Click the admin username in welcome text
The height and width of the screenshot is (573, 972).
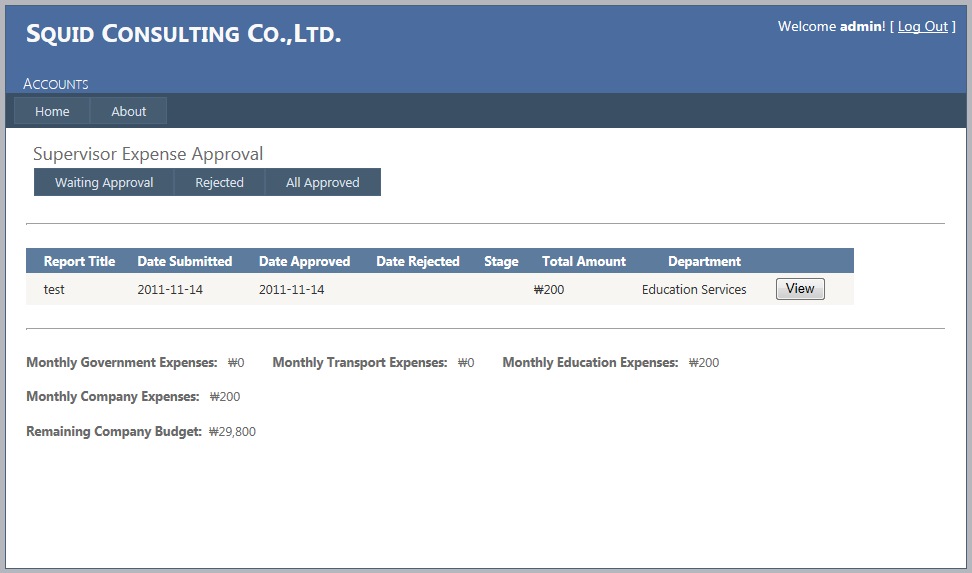(x=860, y=27)
